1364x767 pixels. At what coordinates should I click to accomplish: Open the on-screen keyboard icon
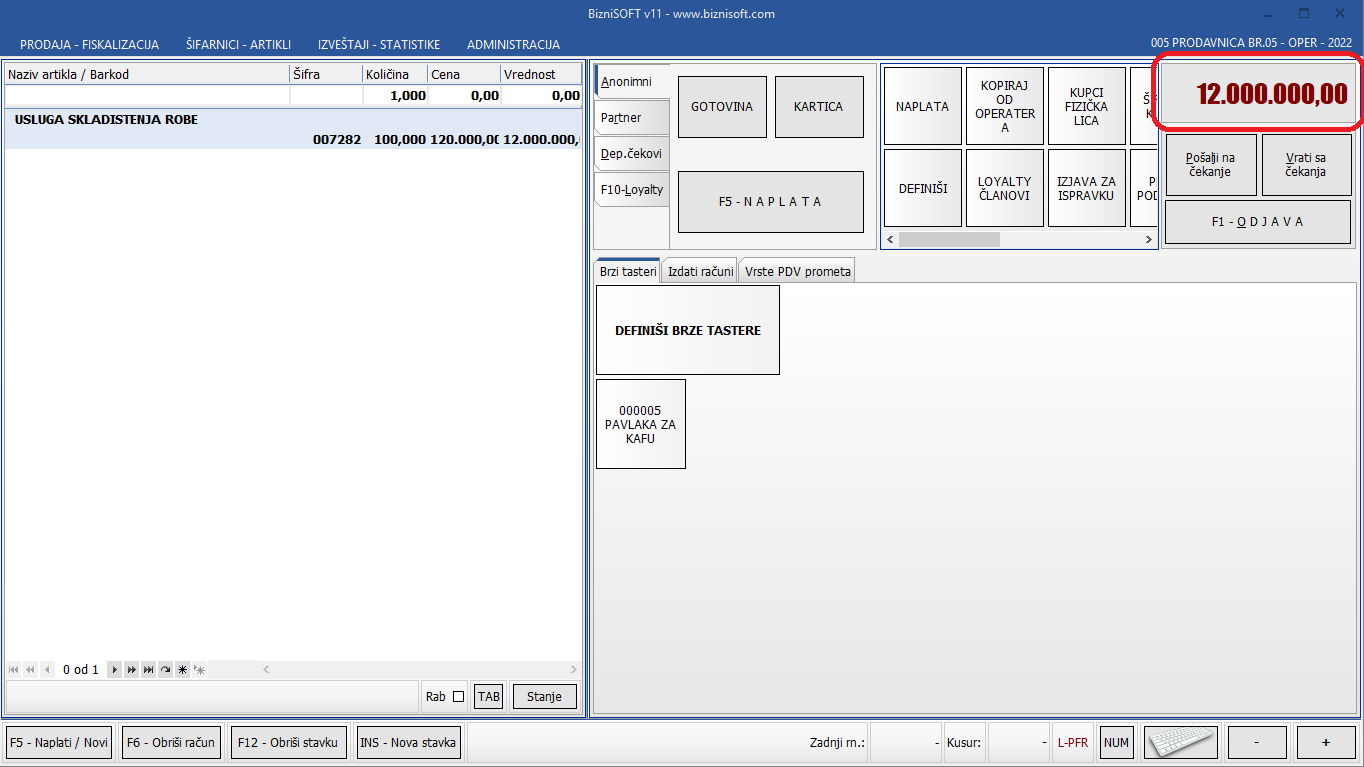1181,743
